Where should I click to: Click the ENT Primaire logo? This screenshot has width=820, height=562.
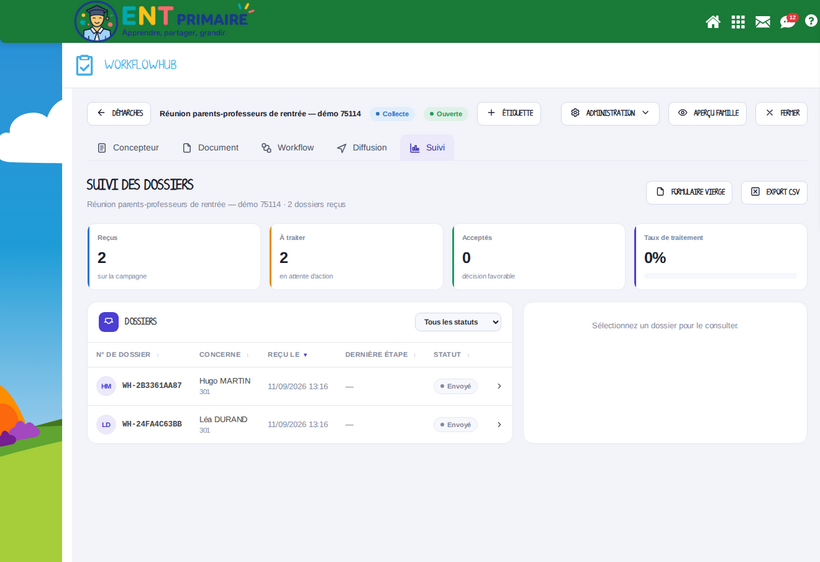click(x=164, y=21)
